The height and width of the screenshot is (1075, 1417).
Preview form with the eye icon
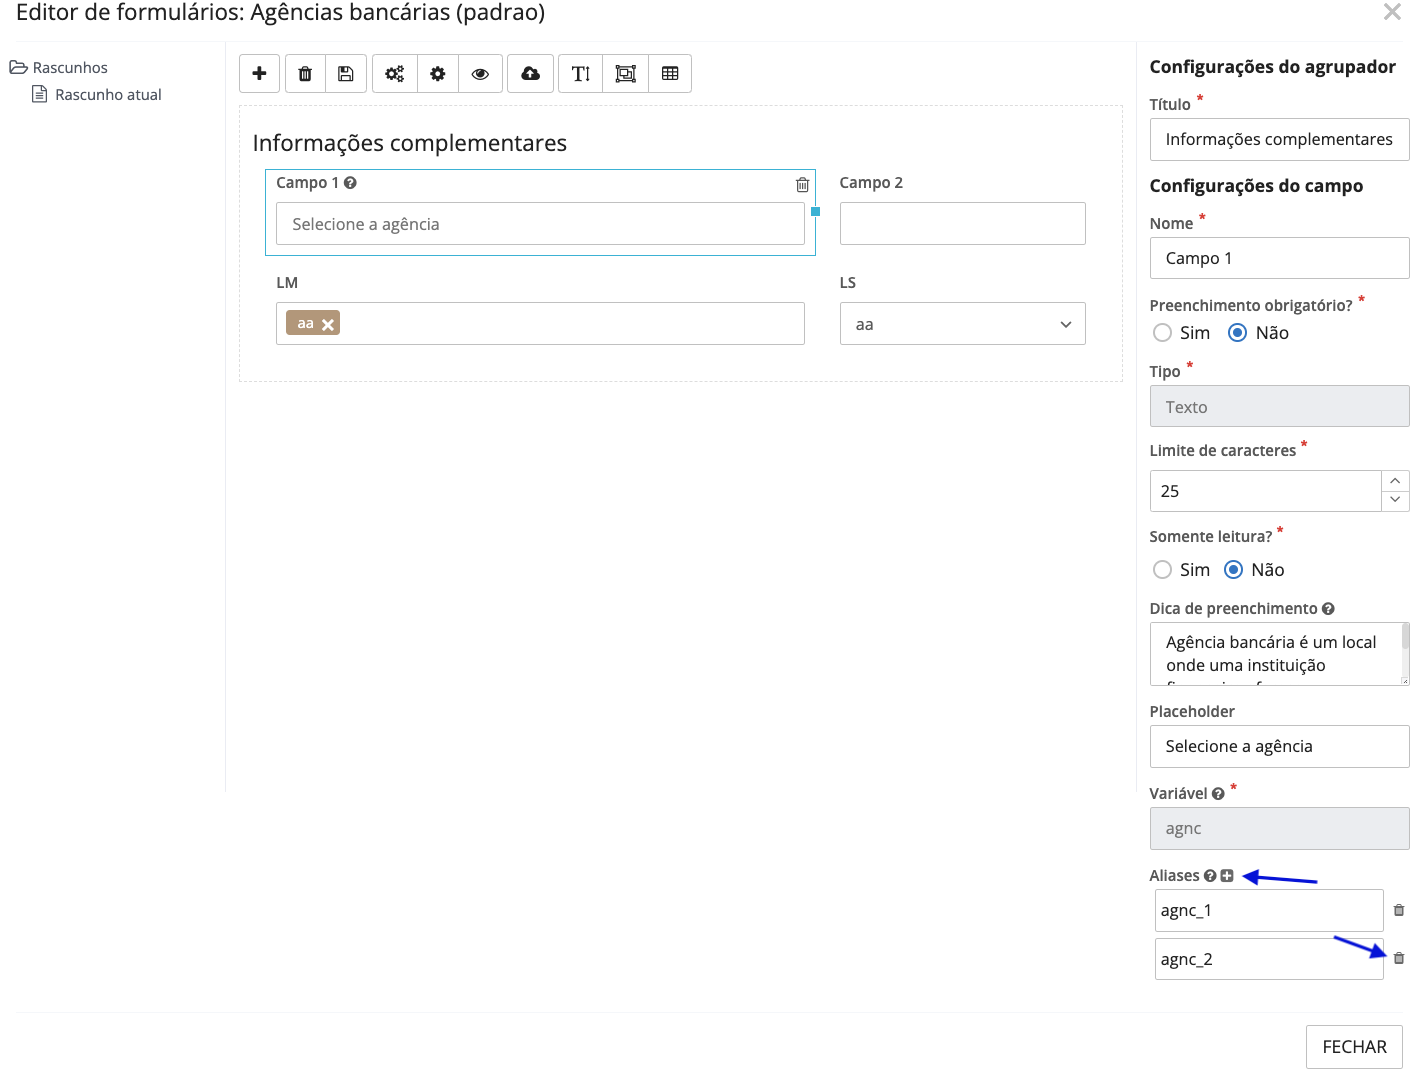click(x=480, y=73)
